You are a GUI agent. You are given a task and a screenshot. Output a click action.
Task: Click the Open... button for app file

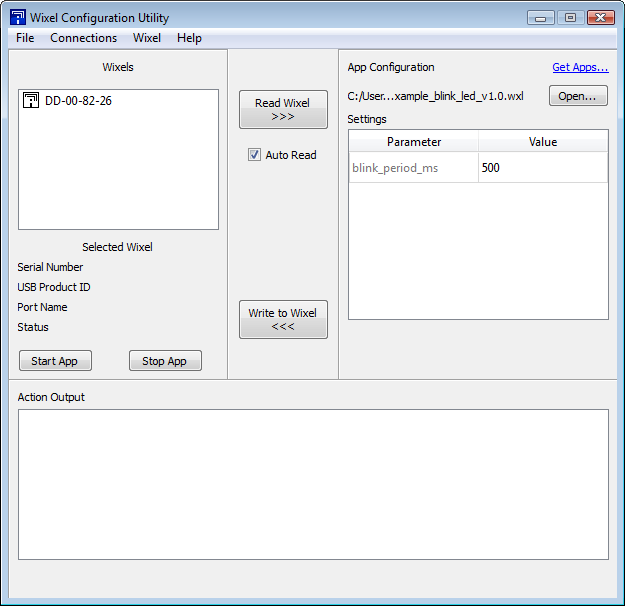point(578,96)
